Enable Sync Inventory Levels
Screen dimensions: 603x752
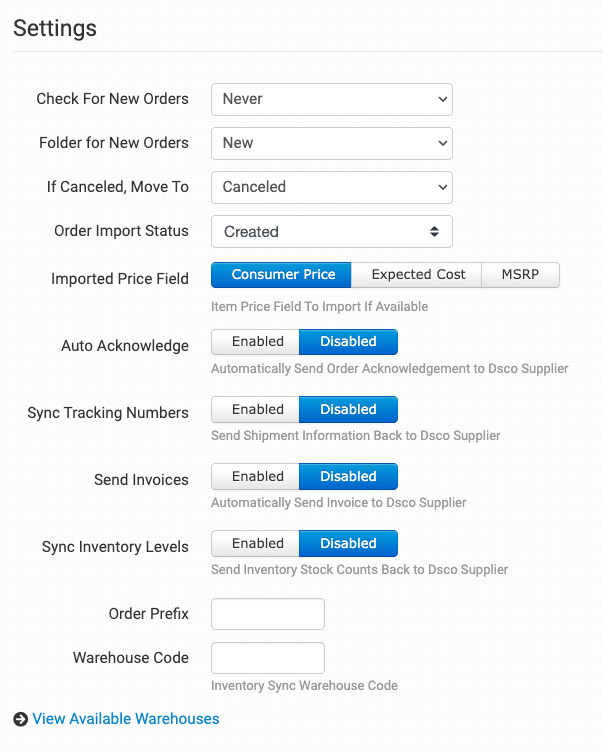(x=257, y=543)
